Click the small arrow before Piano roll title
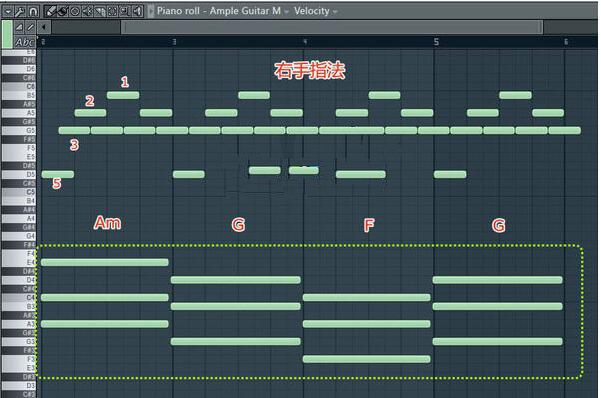 [x=151, y=11]
